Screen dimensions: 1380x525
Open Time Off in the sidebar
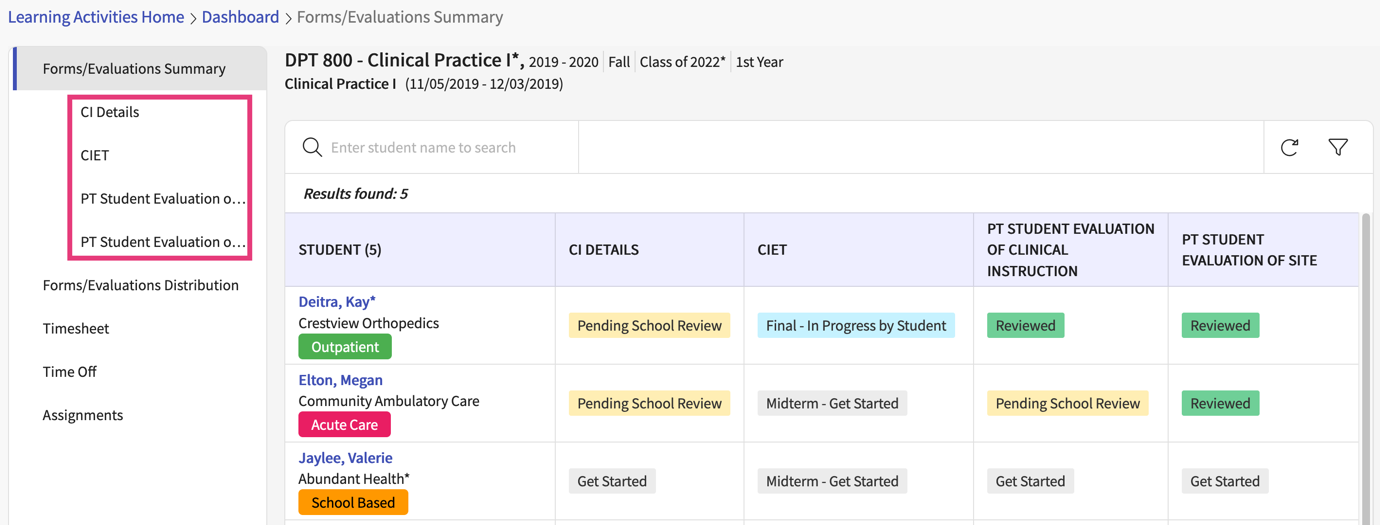[x=70, y=372]
